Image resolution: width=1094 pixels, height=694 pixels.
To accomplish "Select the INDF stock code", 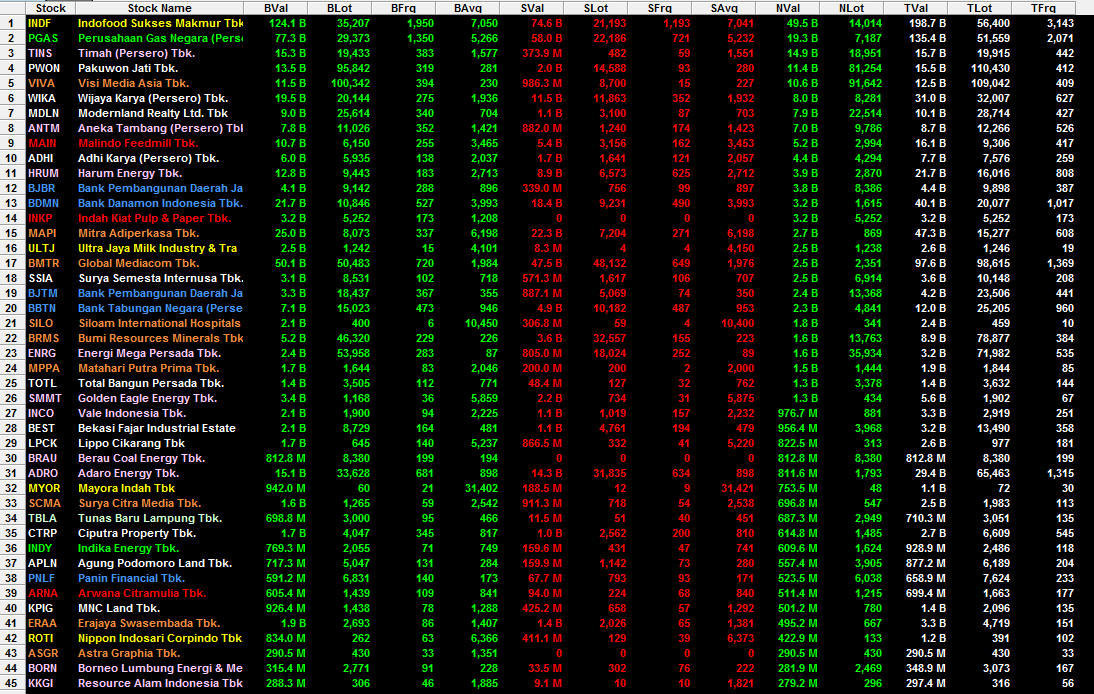I will tap(39, 23).
